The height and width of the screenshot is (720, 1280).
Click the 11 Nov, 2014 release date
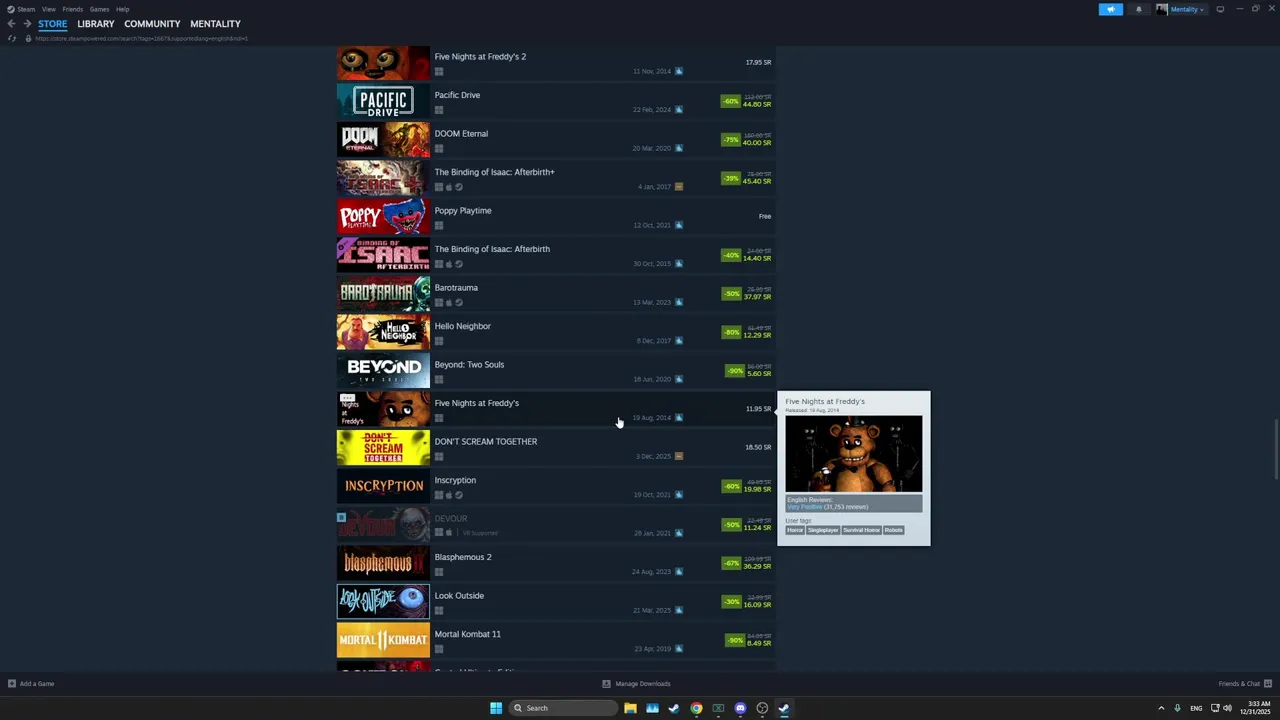[x=652, y=72]
